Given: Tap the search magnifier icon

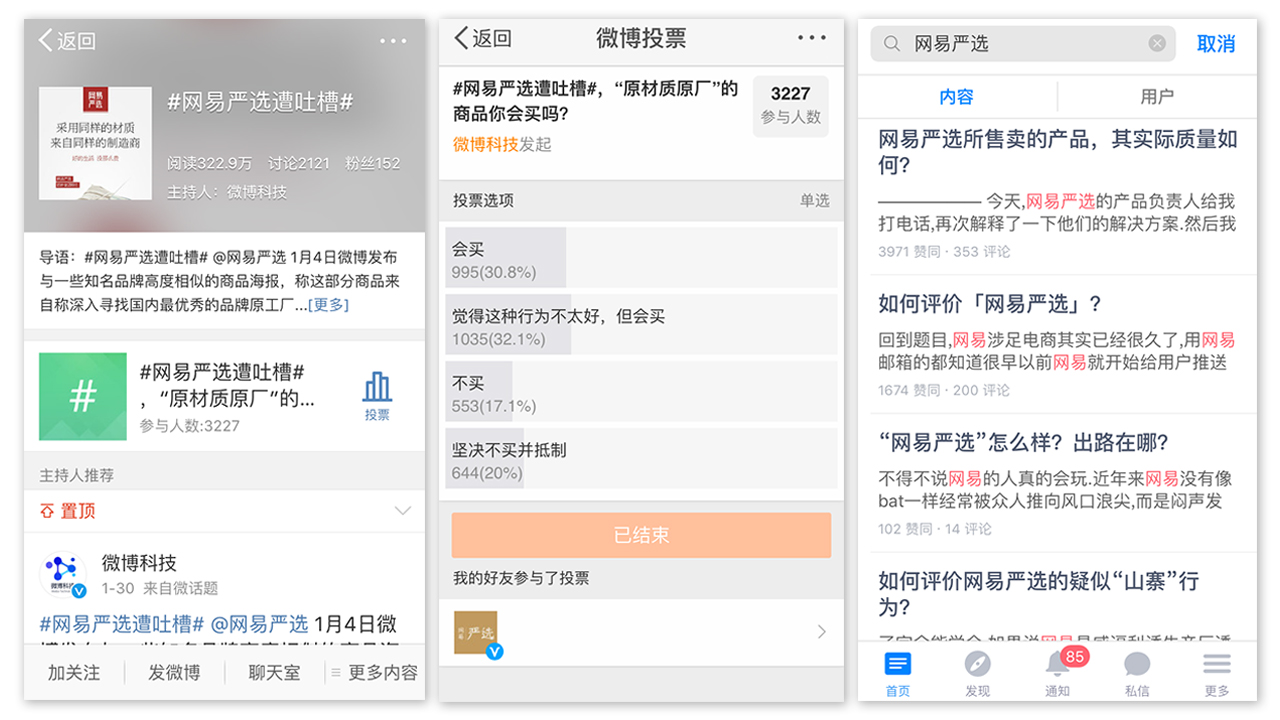Looking at the screenshot, I should 892,44.
